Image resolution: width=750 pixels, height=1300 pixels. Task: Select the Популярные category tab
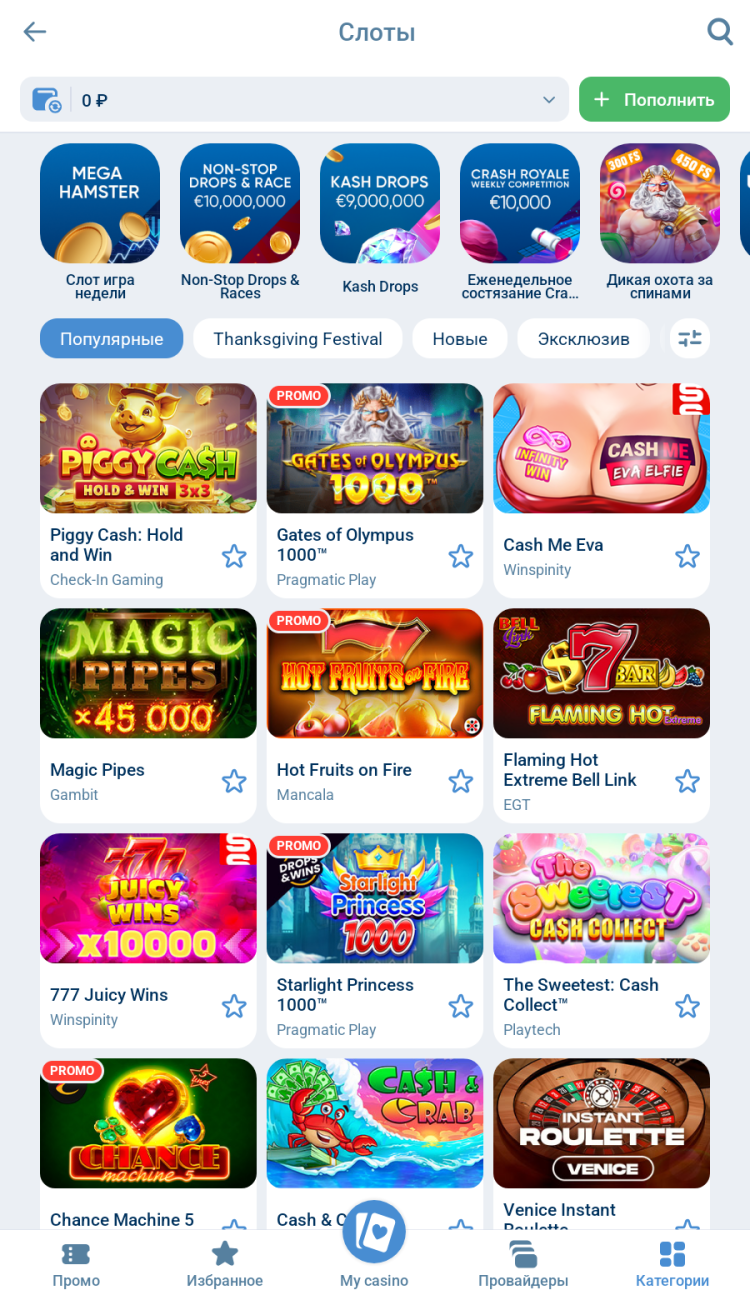click(112, 338)
